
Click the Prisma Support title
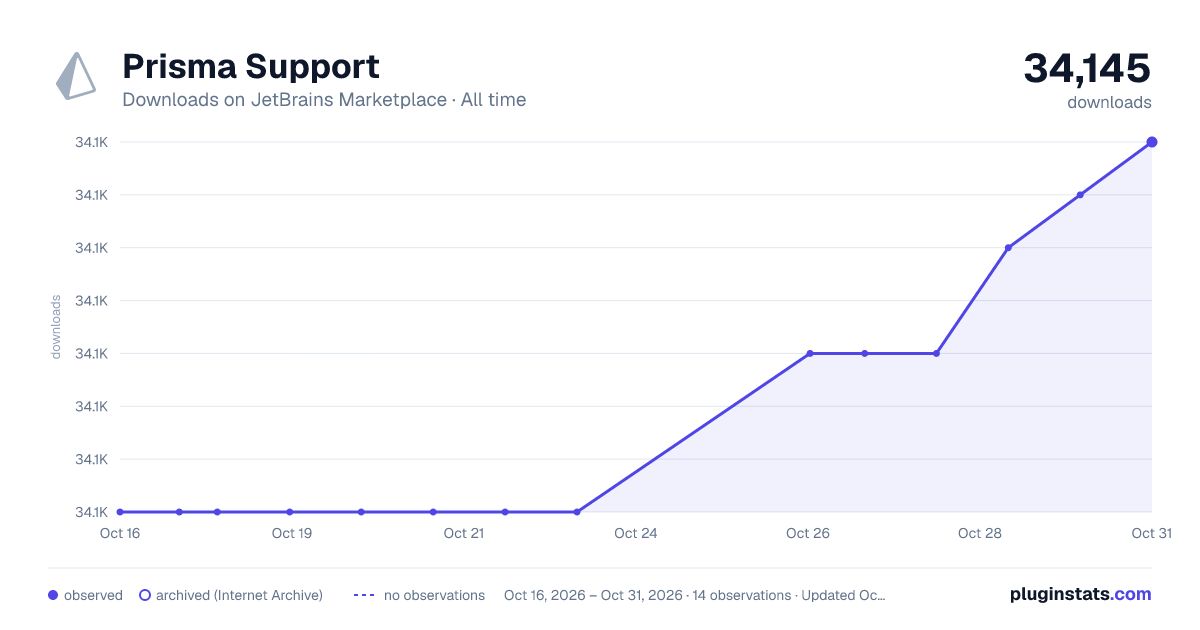251,67
